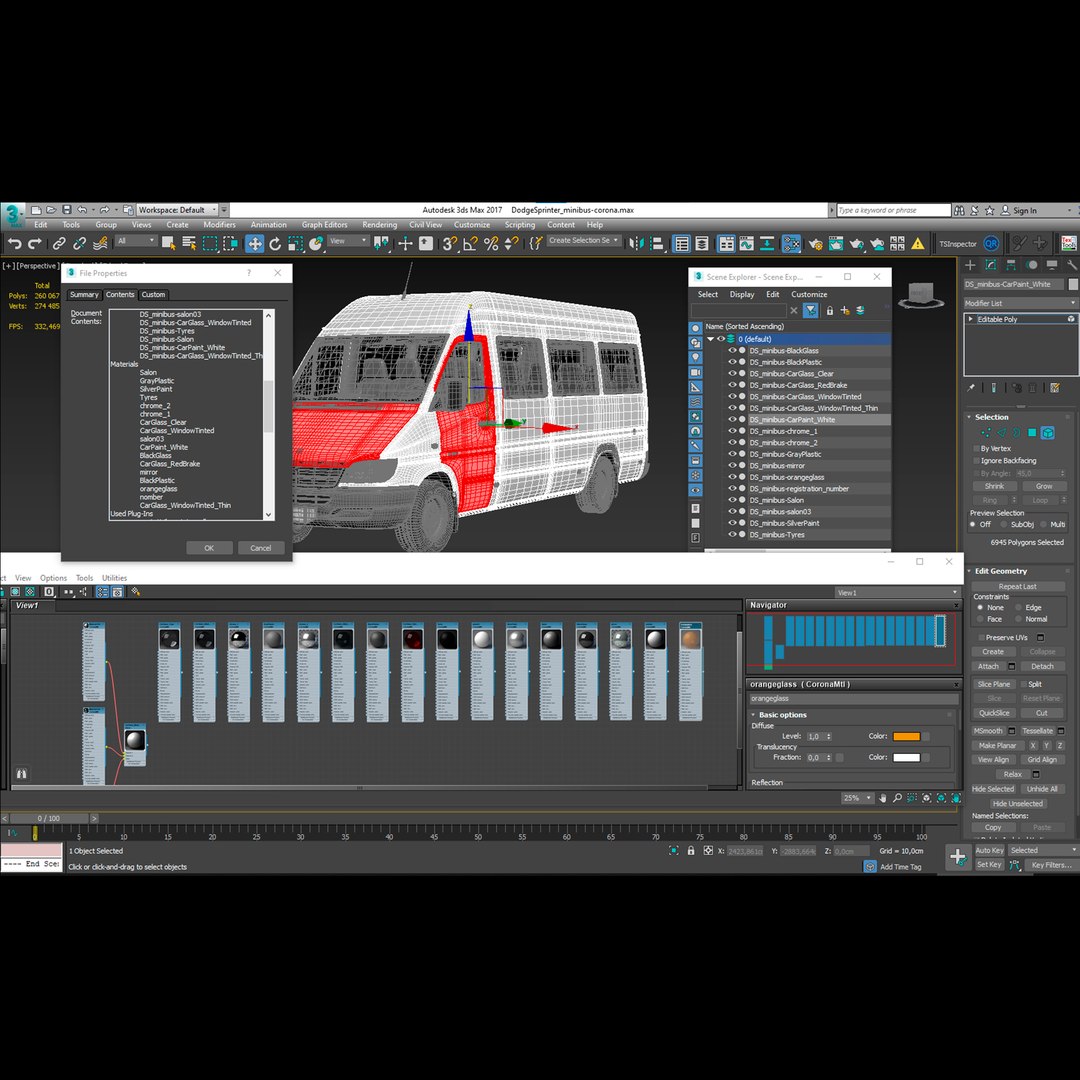The width and height of the screenshot is (1080, 1080).
Task: Open the Modifier List dropdown
Action: pos(1019,303)
